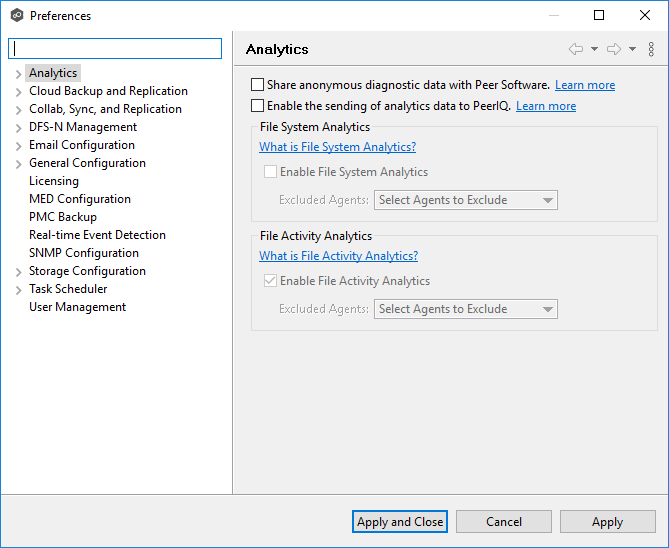This screenshot has height=548, width=669.
Task: Expand the Storage Configuration tree node
Action: (x=19, y=272)
